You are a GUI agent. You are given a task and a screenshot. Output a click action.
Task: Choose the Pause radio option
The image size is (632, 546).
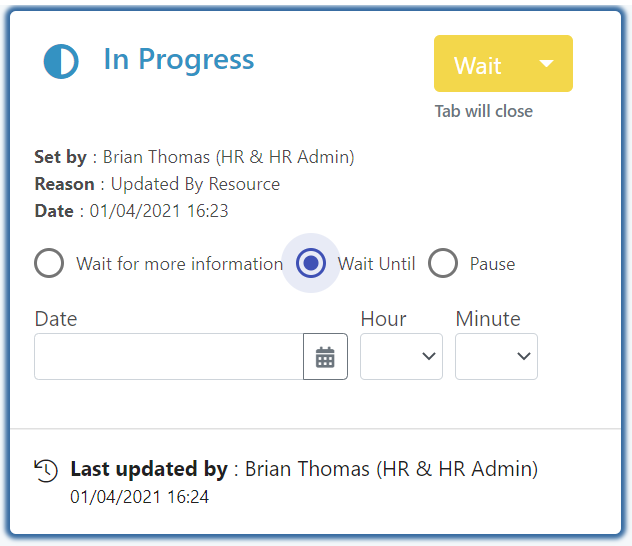point(443,264)
